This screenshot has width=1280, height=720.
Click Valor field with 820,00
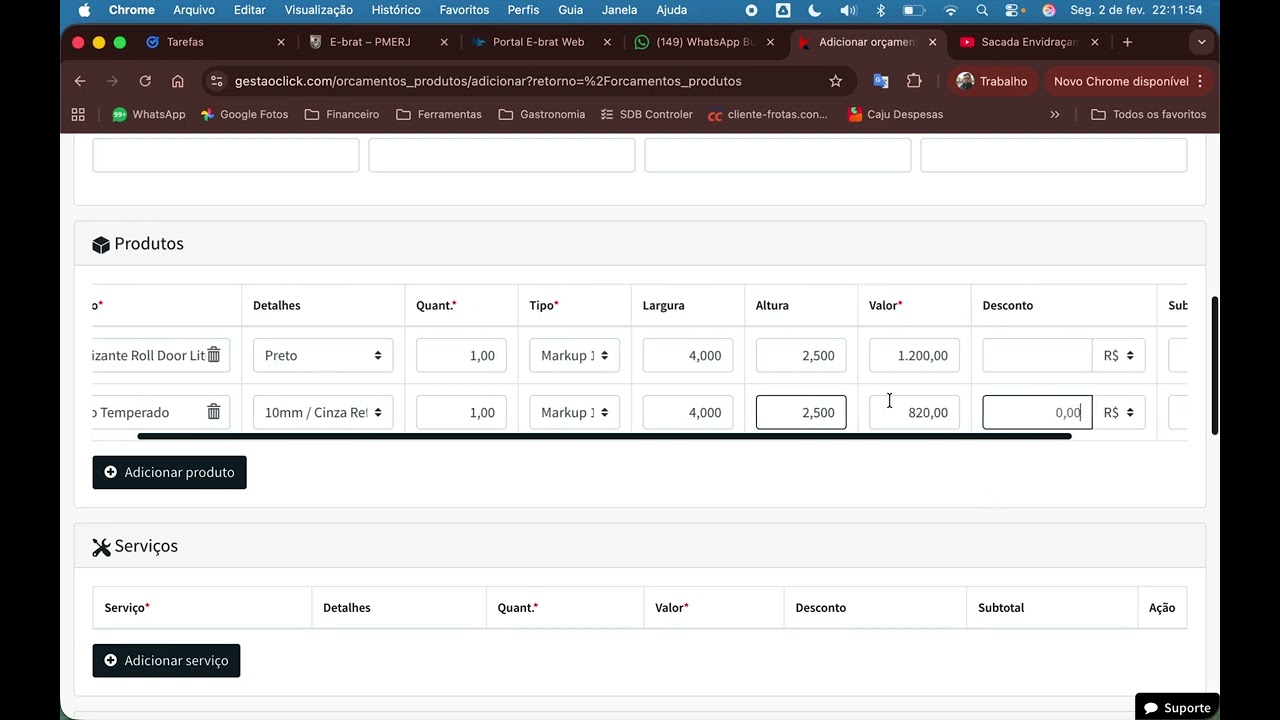[x=914, y=412]
